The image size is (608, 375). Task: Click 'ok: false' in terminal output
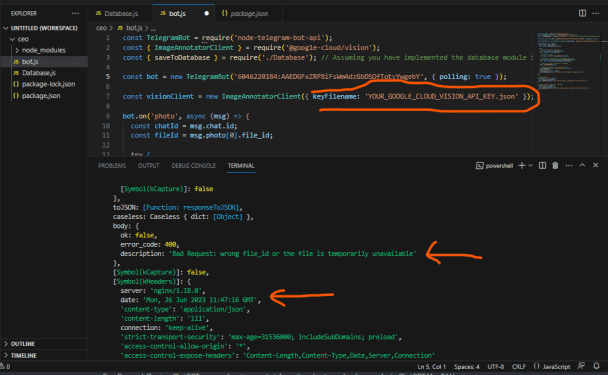coord(138,235)
